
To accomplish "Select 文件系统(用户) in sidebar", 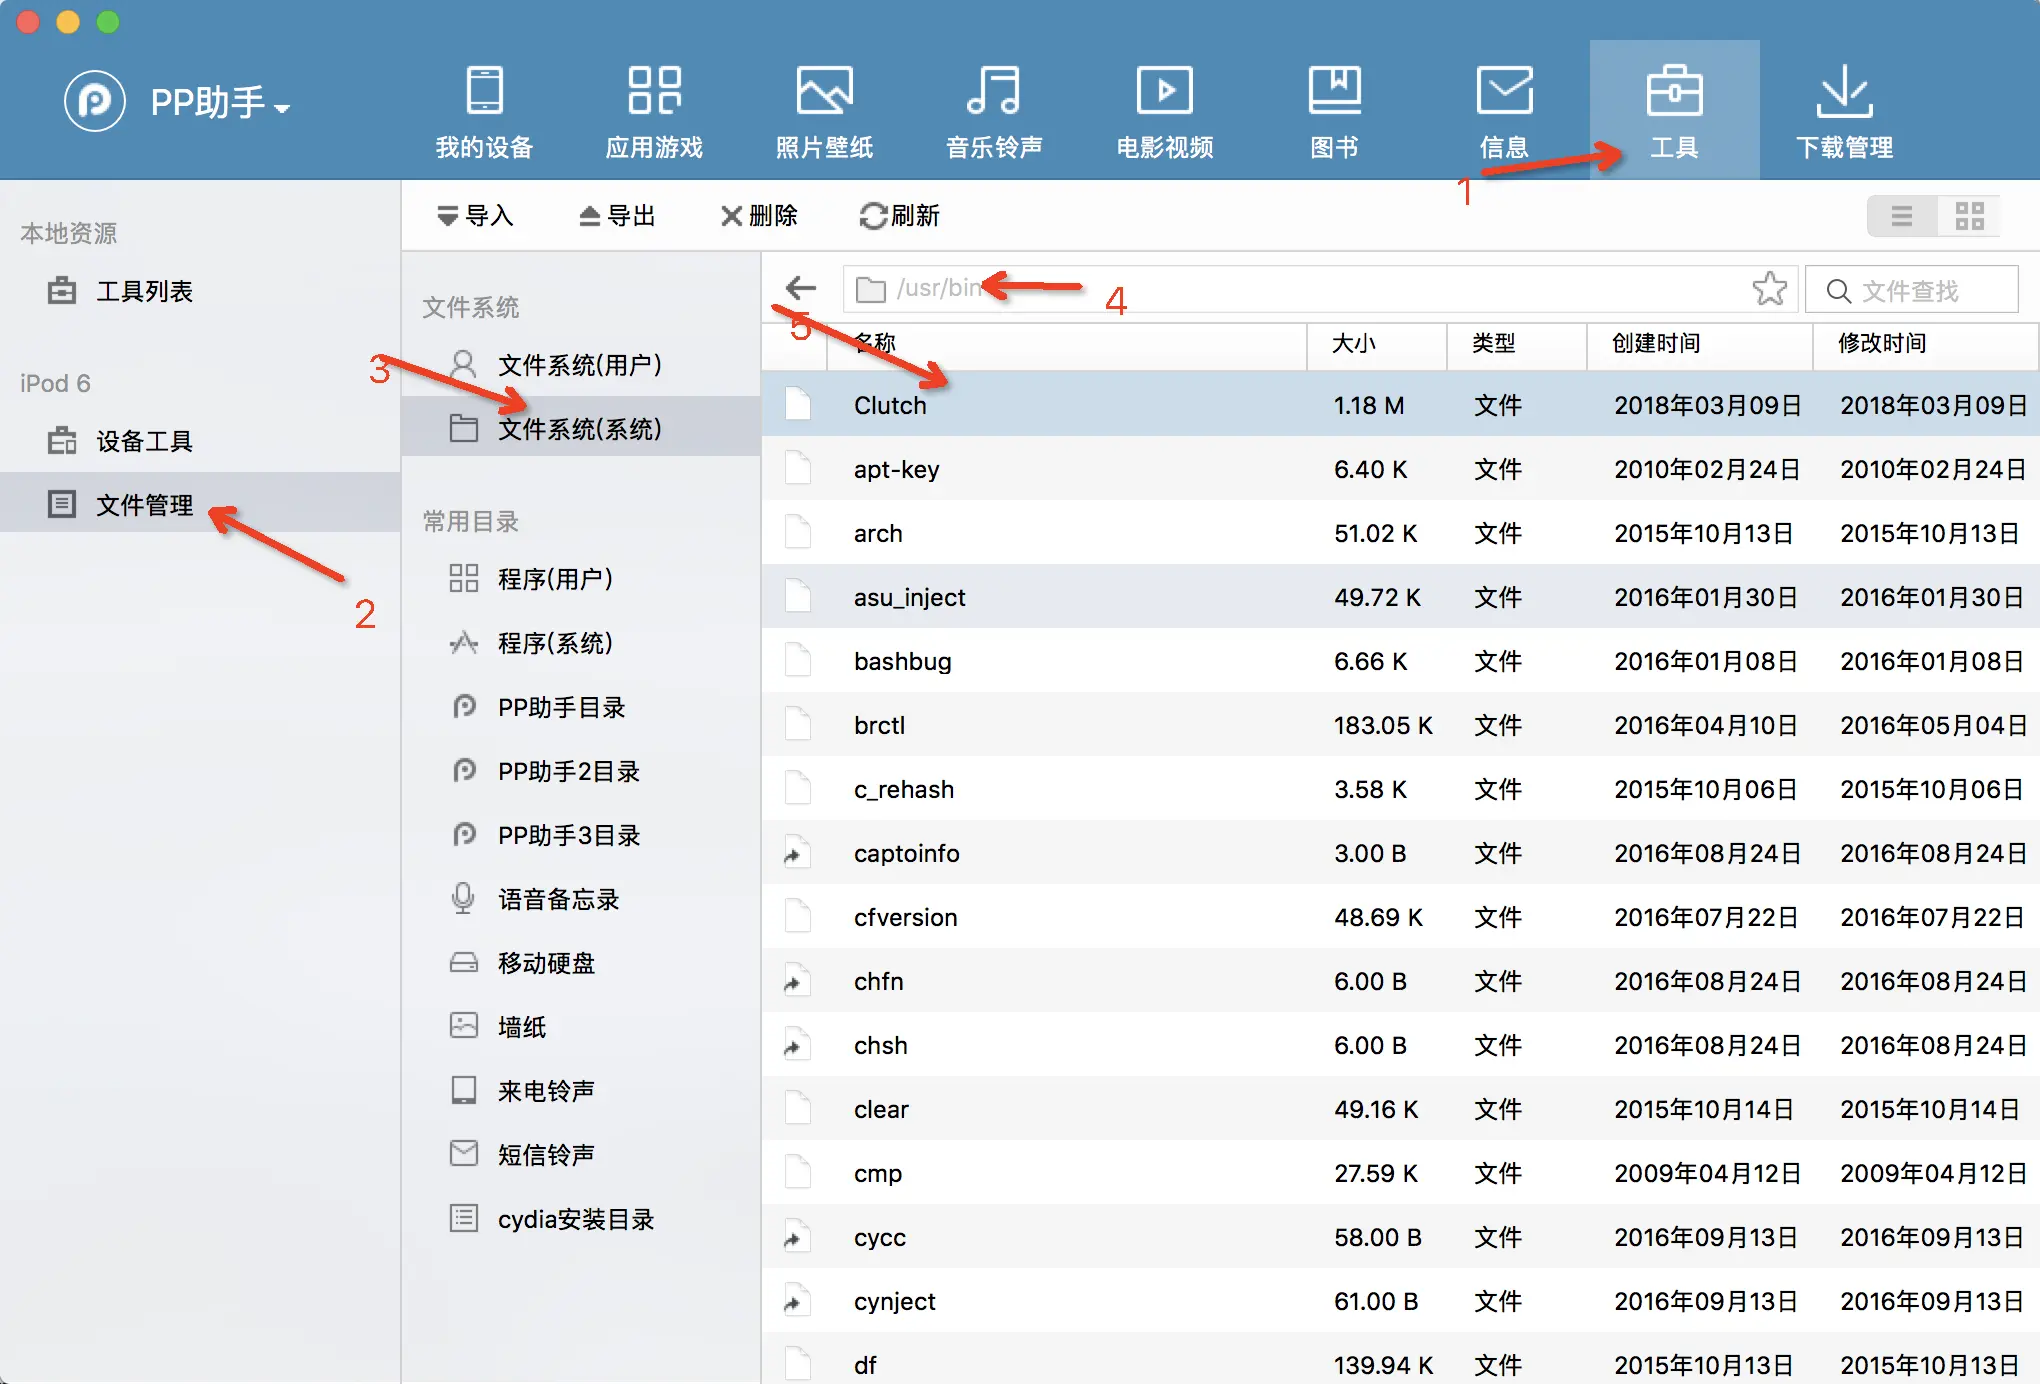I will (579, 365).
